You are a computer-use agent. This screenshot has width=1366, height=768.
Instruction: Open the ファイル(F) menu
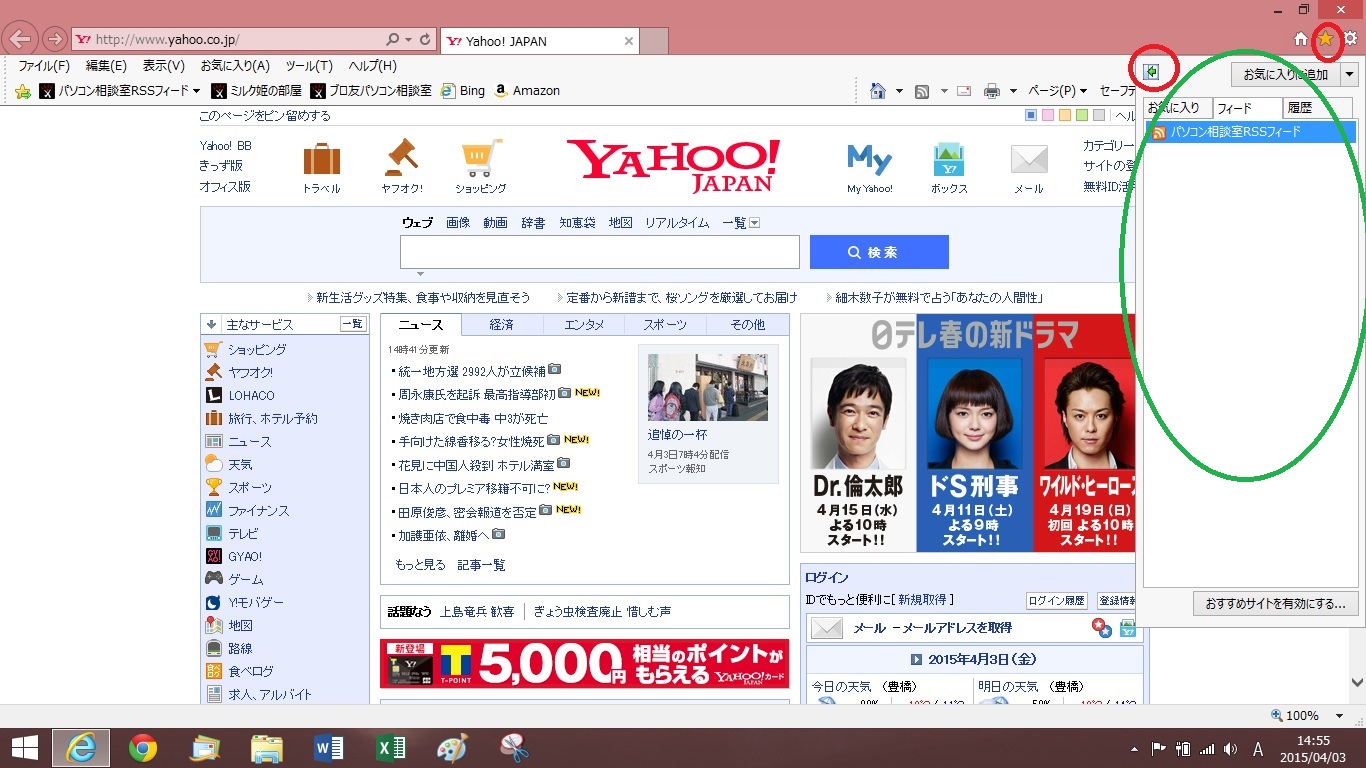tap(44, 66)
